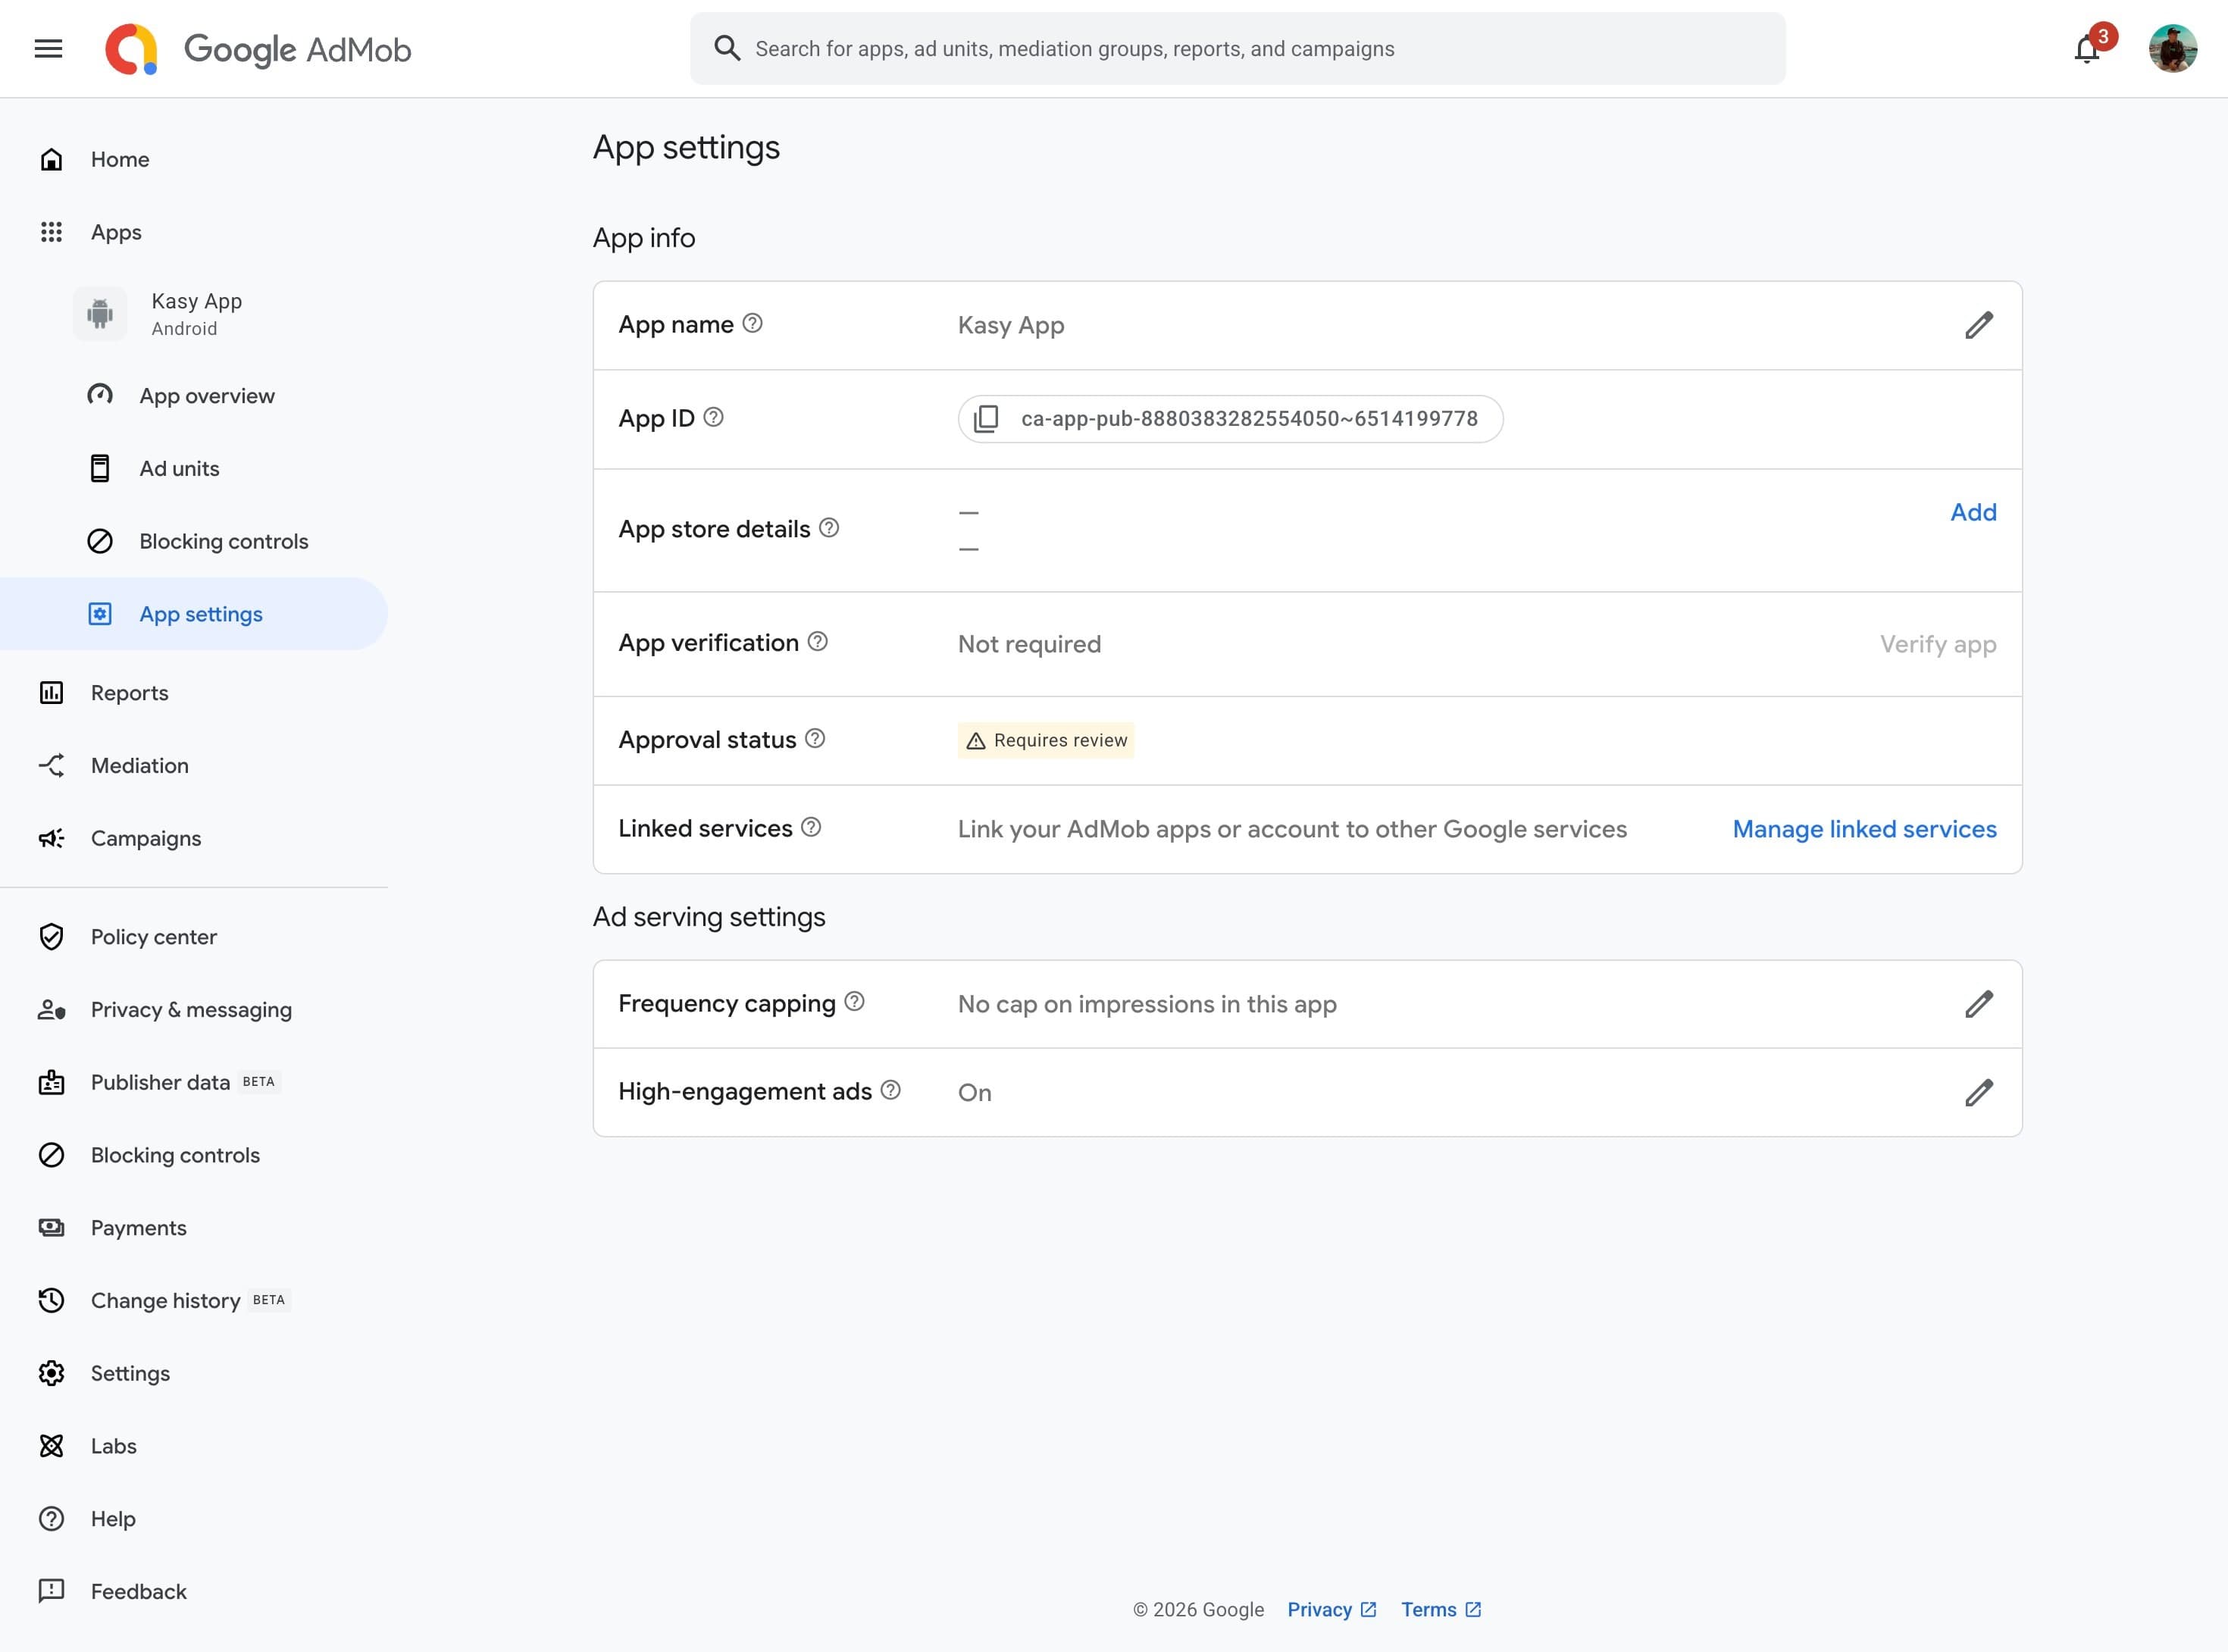2228x1652 pixels.
Task: Click the search magnifier icon
Action: [x=727, y=49]
